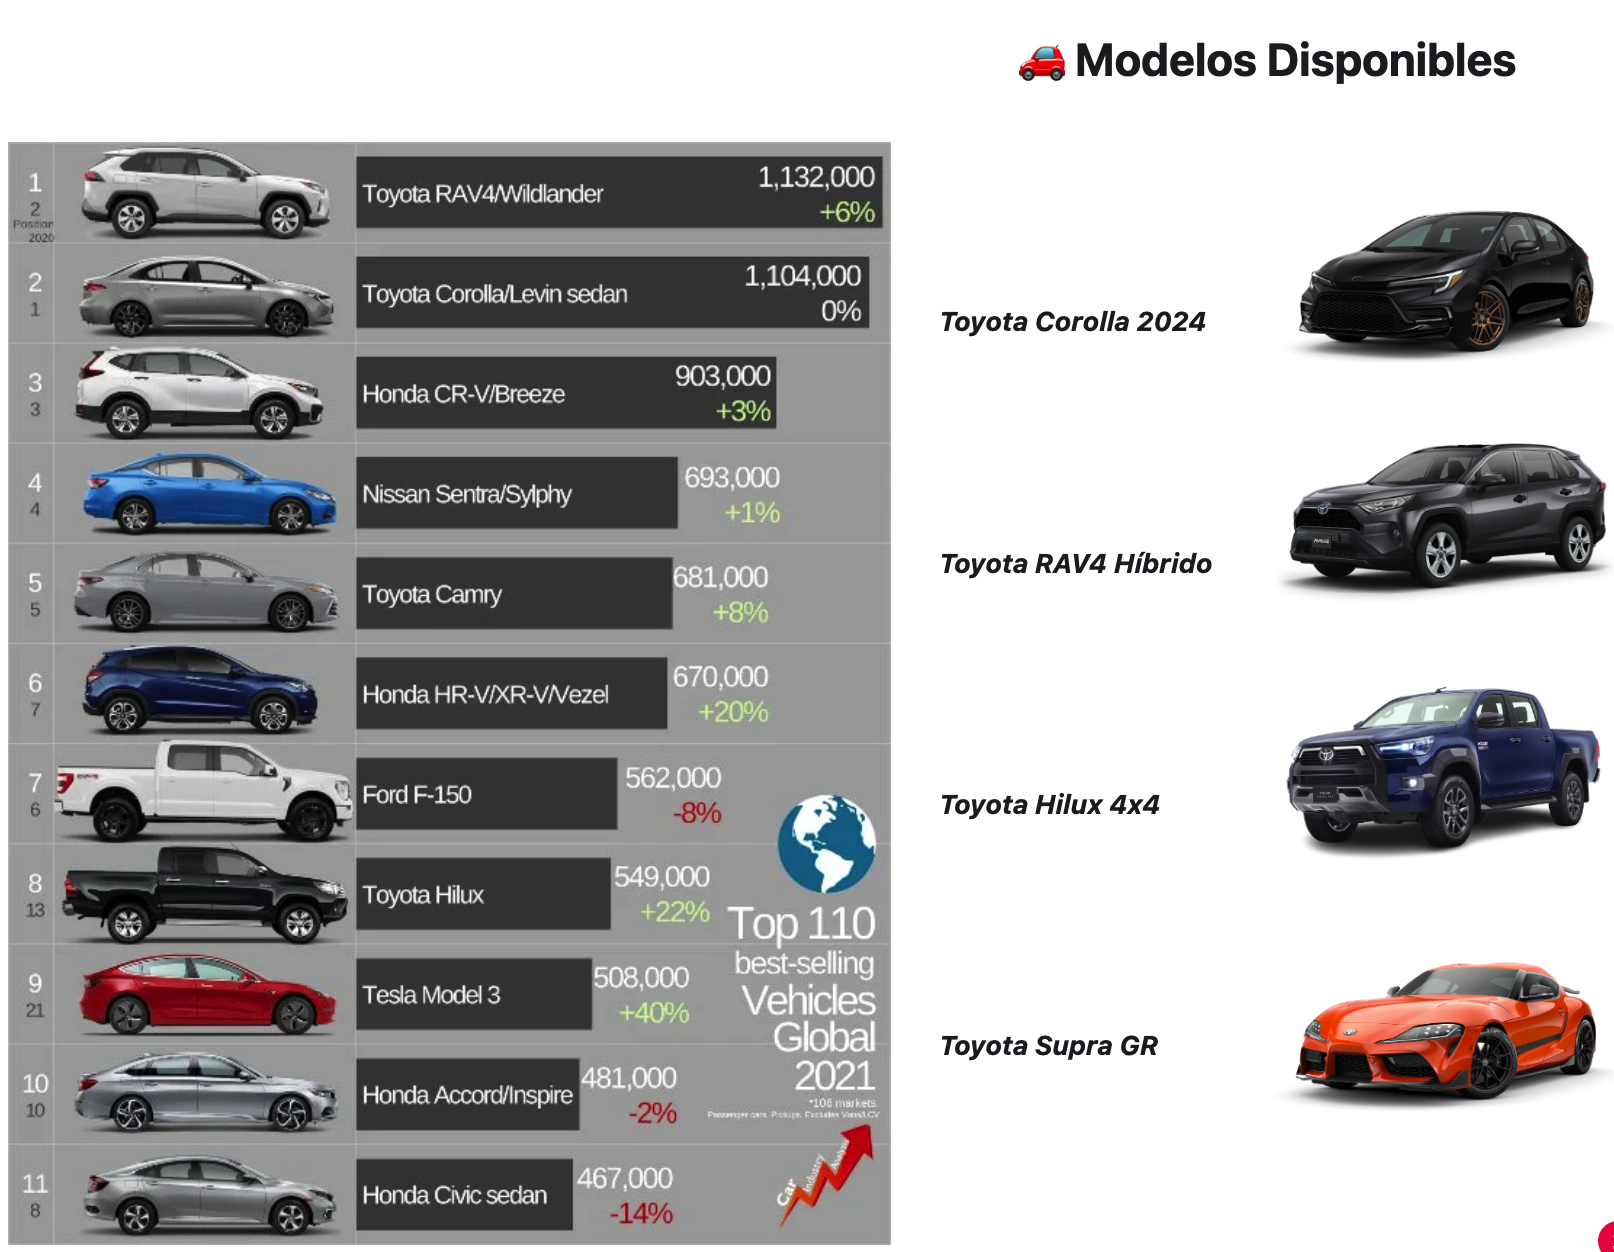Click the red arrow Car Industry Analysis logo

click(826, 1175)
